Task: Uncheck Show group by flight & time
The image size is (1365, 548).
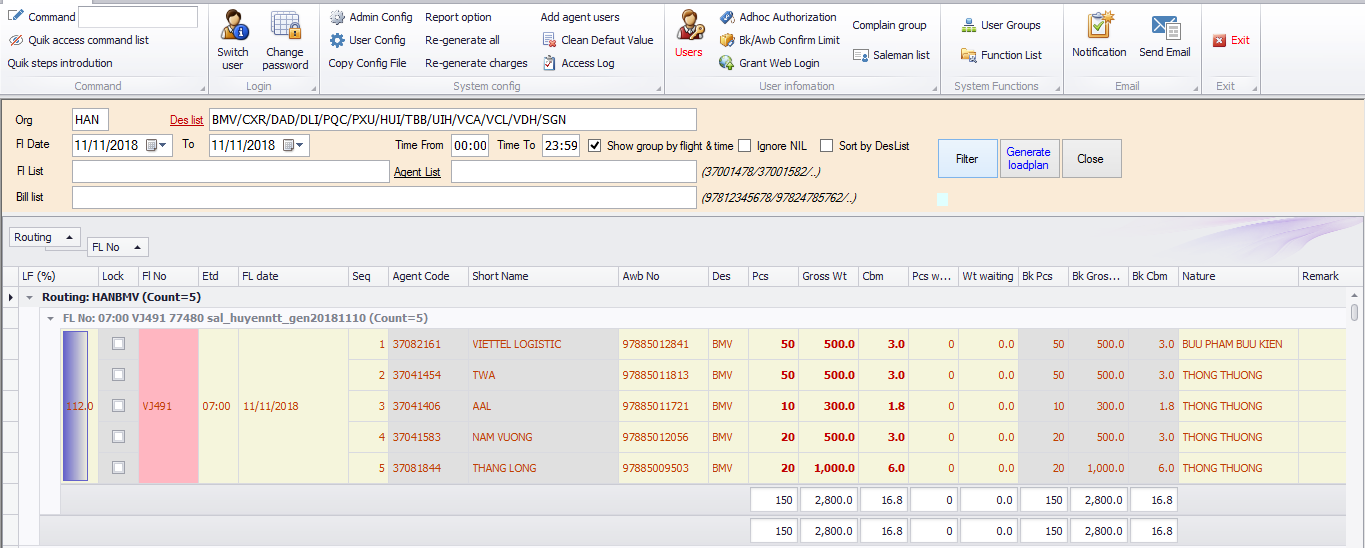Action: [x=595, y=146]
